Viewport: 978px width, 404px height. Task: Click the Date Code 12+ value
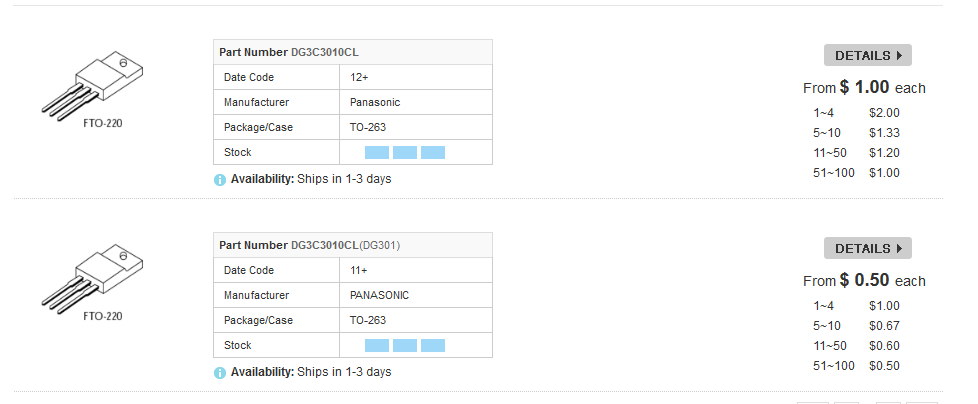click(x=359, y=77)
